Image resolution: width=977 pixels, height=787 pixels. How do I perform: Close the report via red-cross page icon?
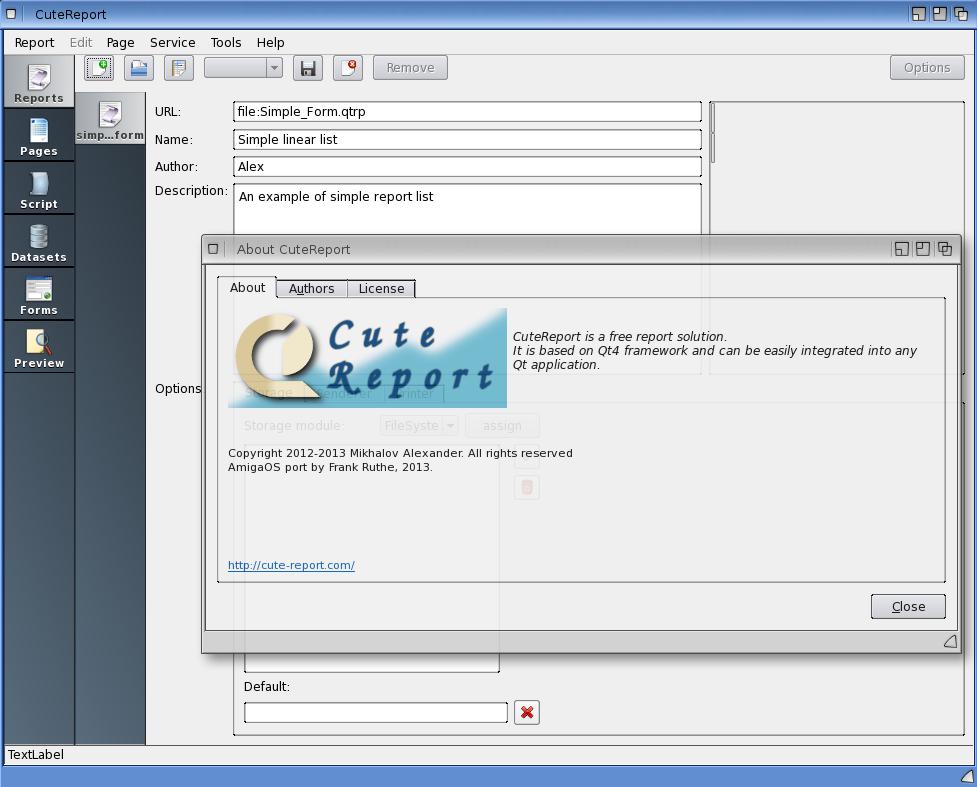coord(348,68)
